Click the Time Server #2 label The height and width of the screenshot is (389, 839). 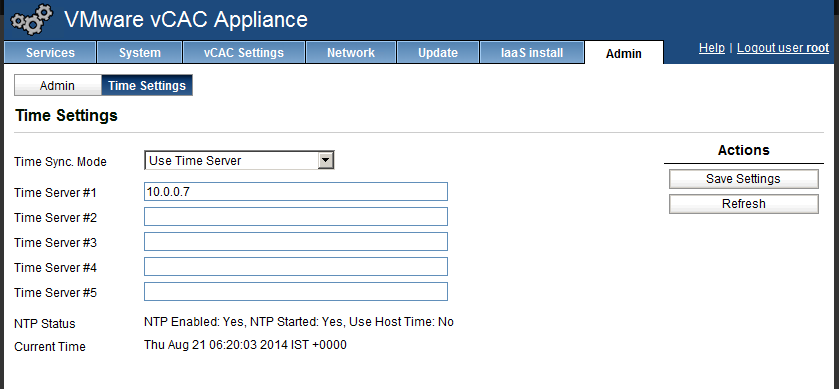pyautogui.click(x=55, y=218)
